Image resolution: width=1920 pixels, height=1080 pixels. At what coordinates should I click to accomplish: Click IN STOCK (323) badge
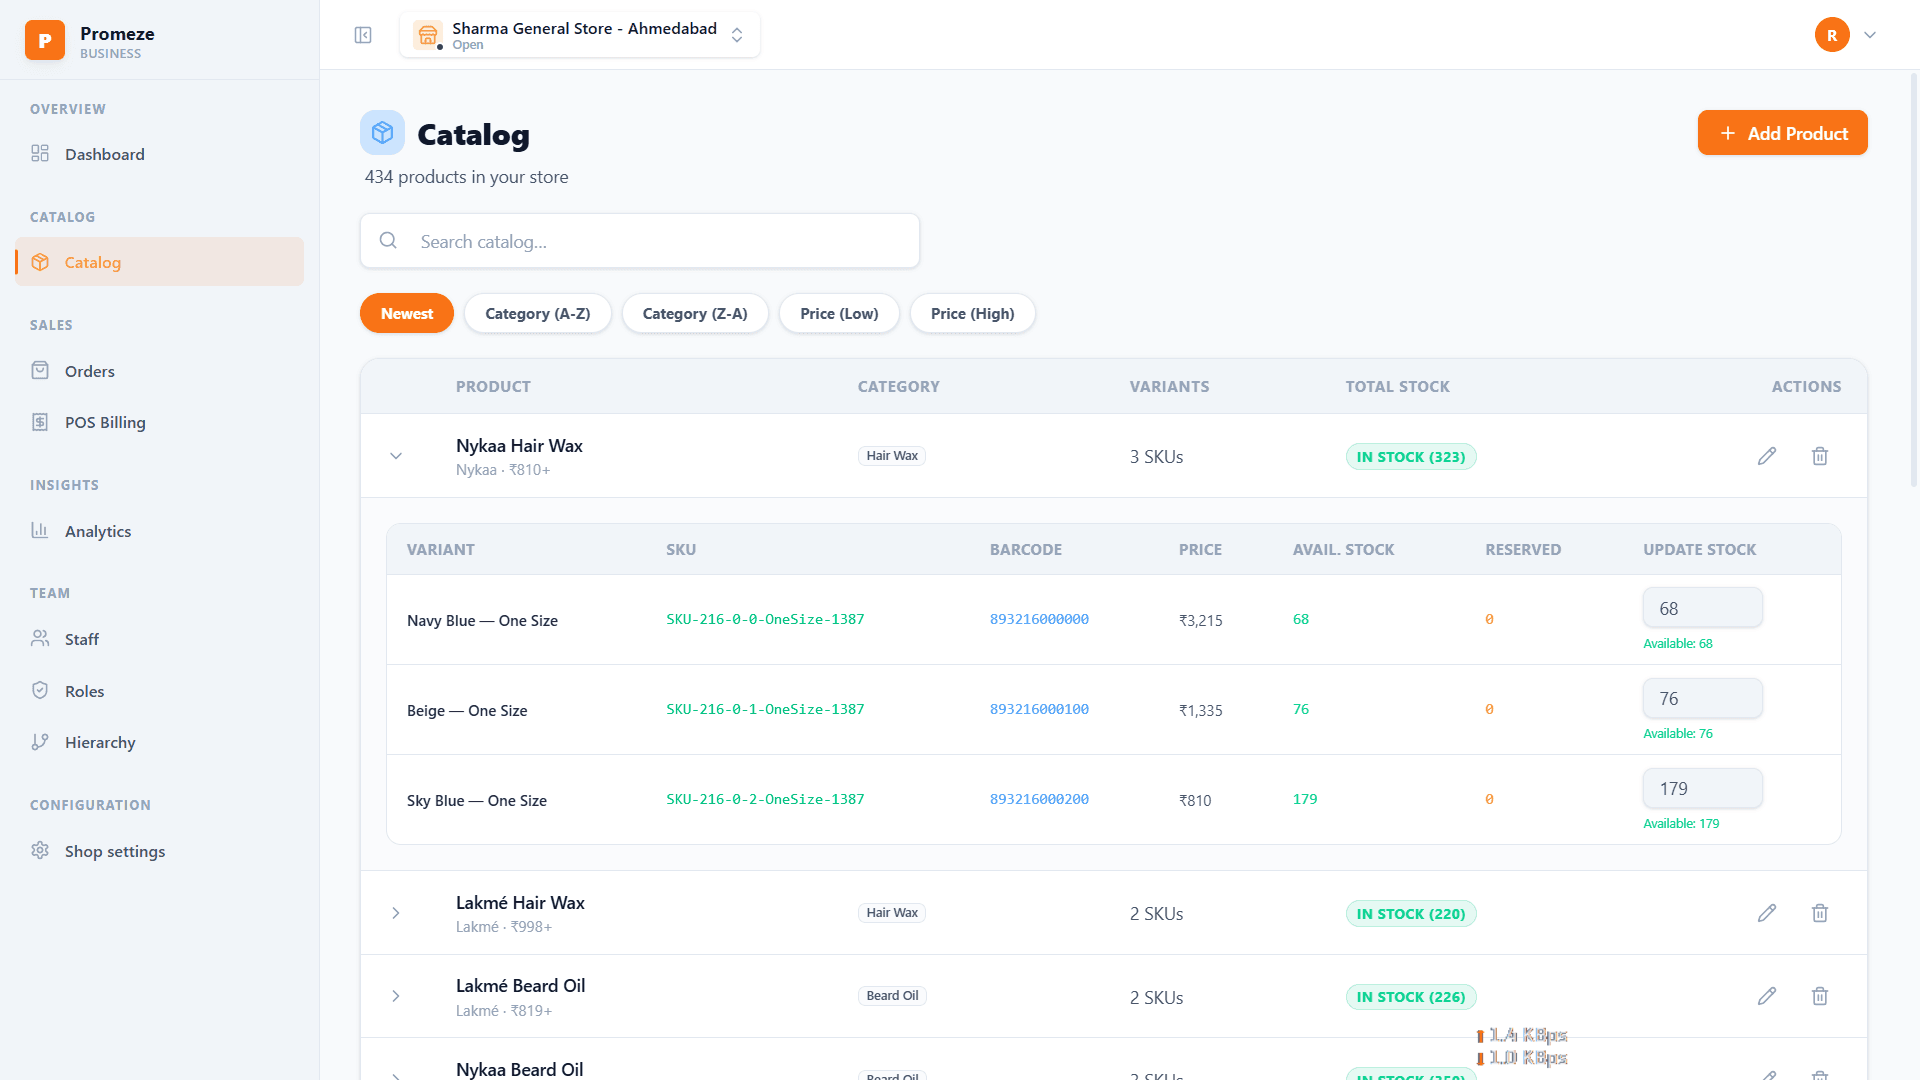[1411, 457]
